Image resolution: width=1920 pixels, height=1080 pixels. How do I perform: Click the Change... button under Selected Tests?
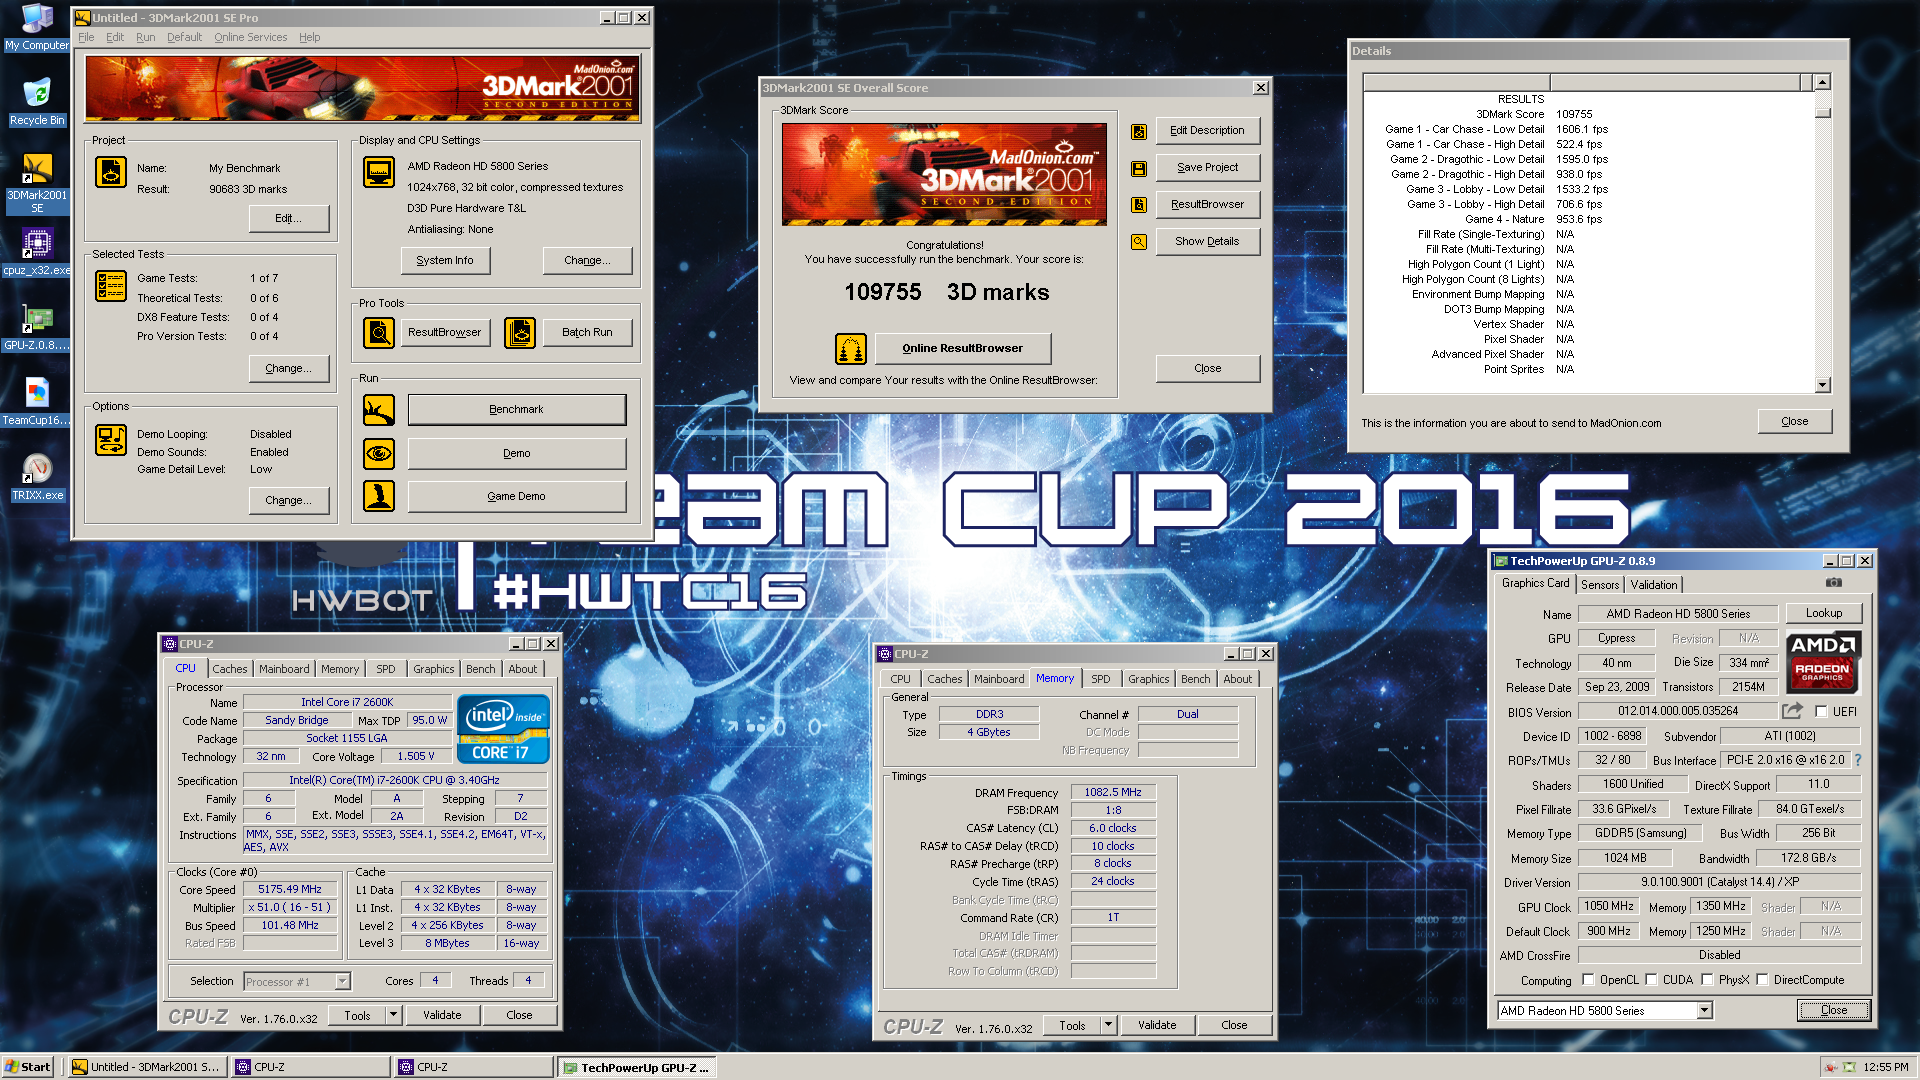coord(288,368)
